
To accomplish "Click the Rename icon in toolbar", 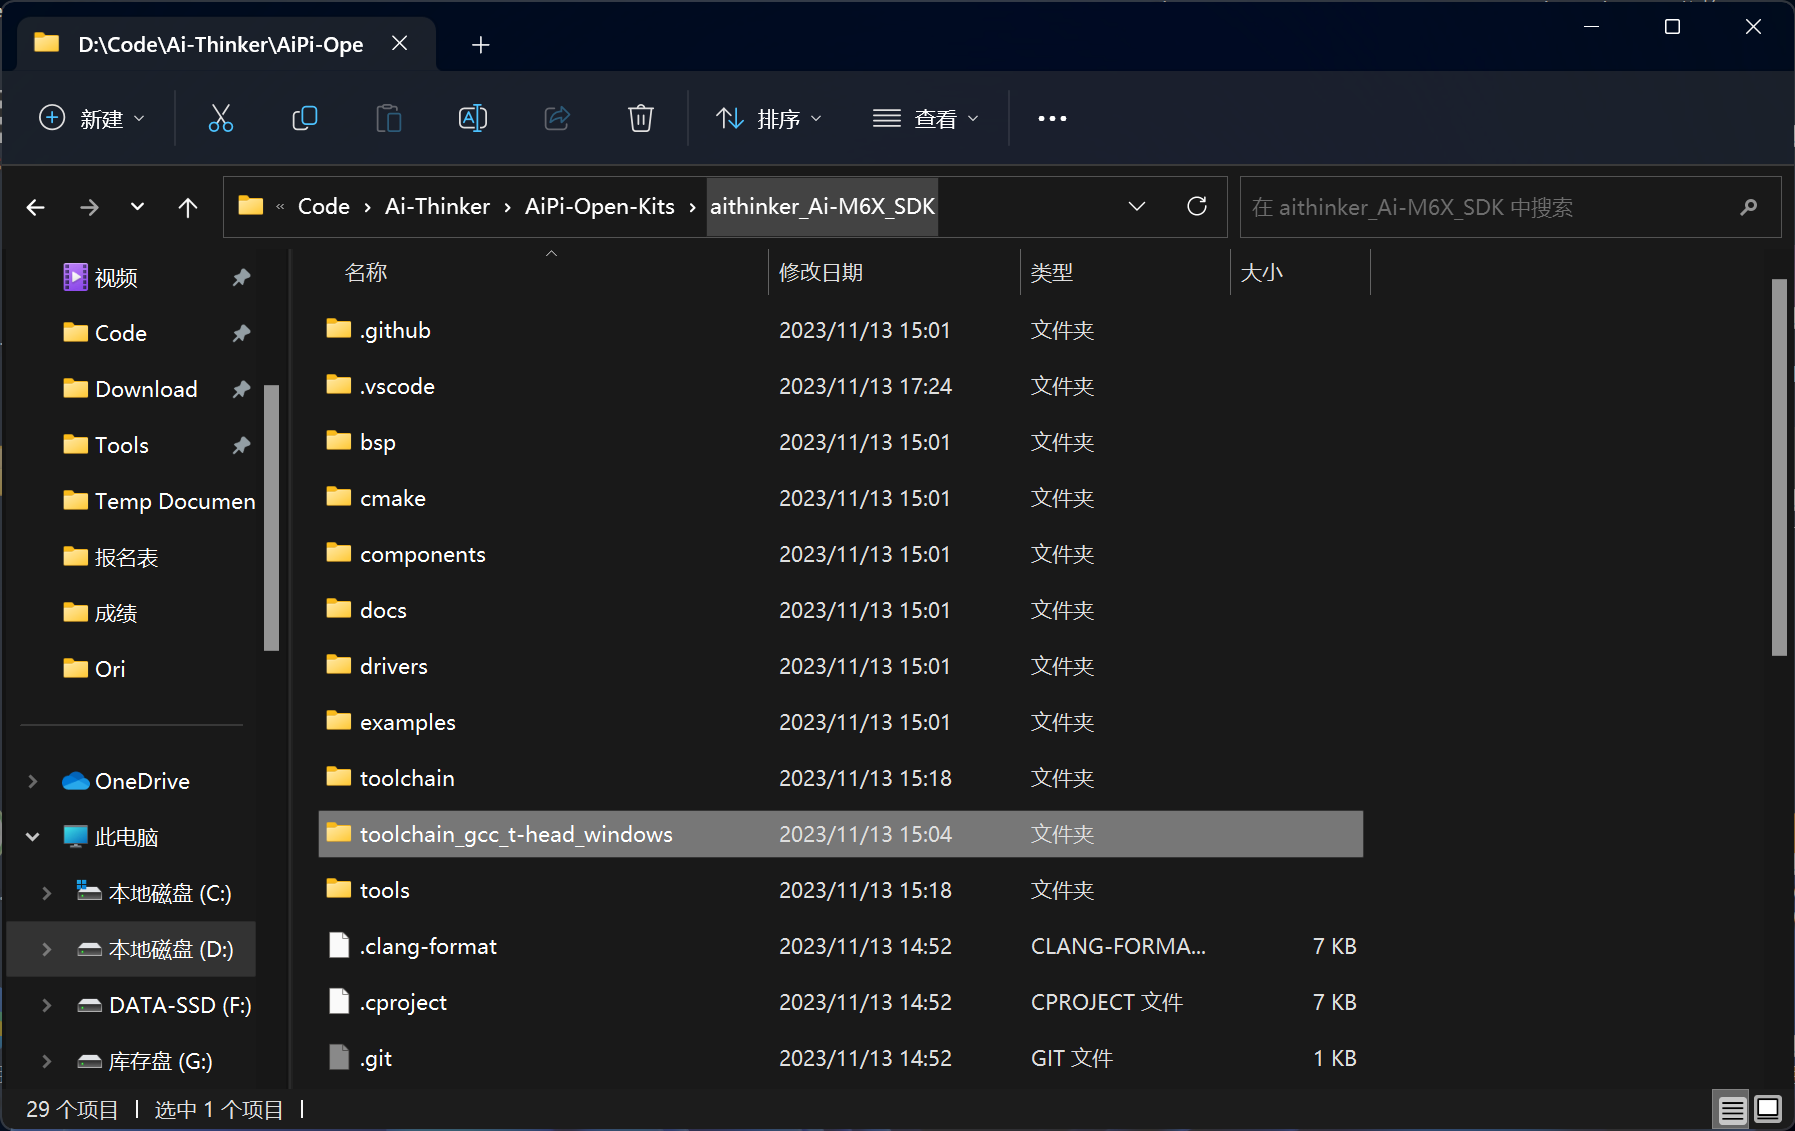I will (472, 118).
